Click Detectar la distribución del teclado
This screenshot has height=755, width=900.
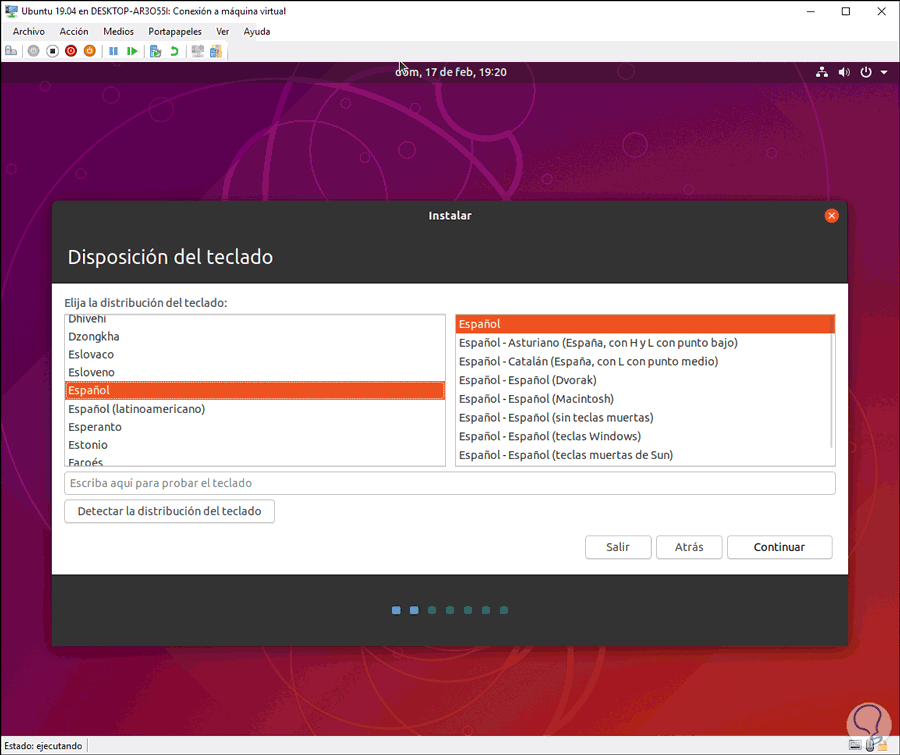(169, 511)
